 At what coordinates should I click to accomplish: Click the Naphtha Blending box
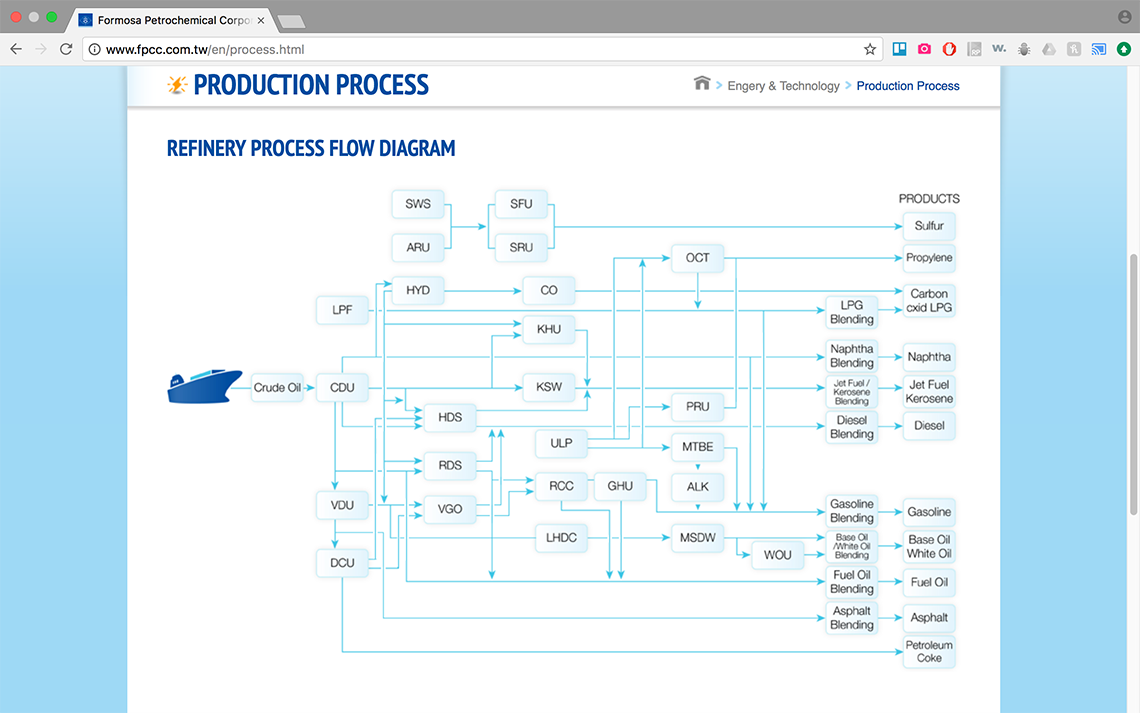pyautogui.click(x=852, y=355)
